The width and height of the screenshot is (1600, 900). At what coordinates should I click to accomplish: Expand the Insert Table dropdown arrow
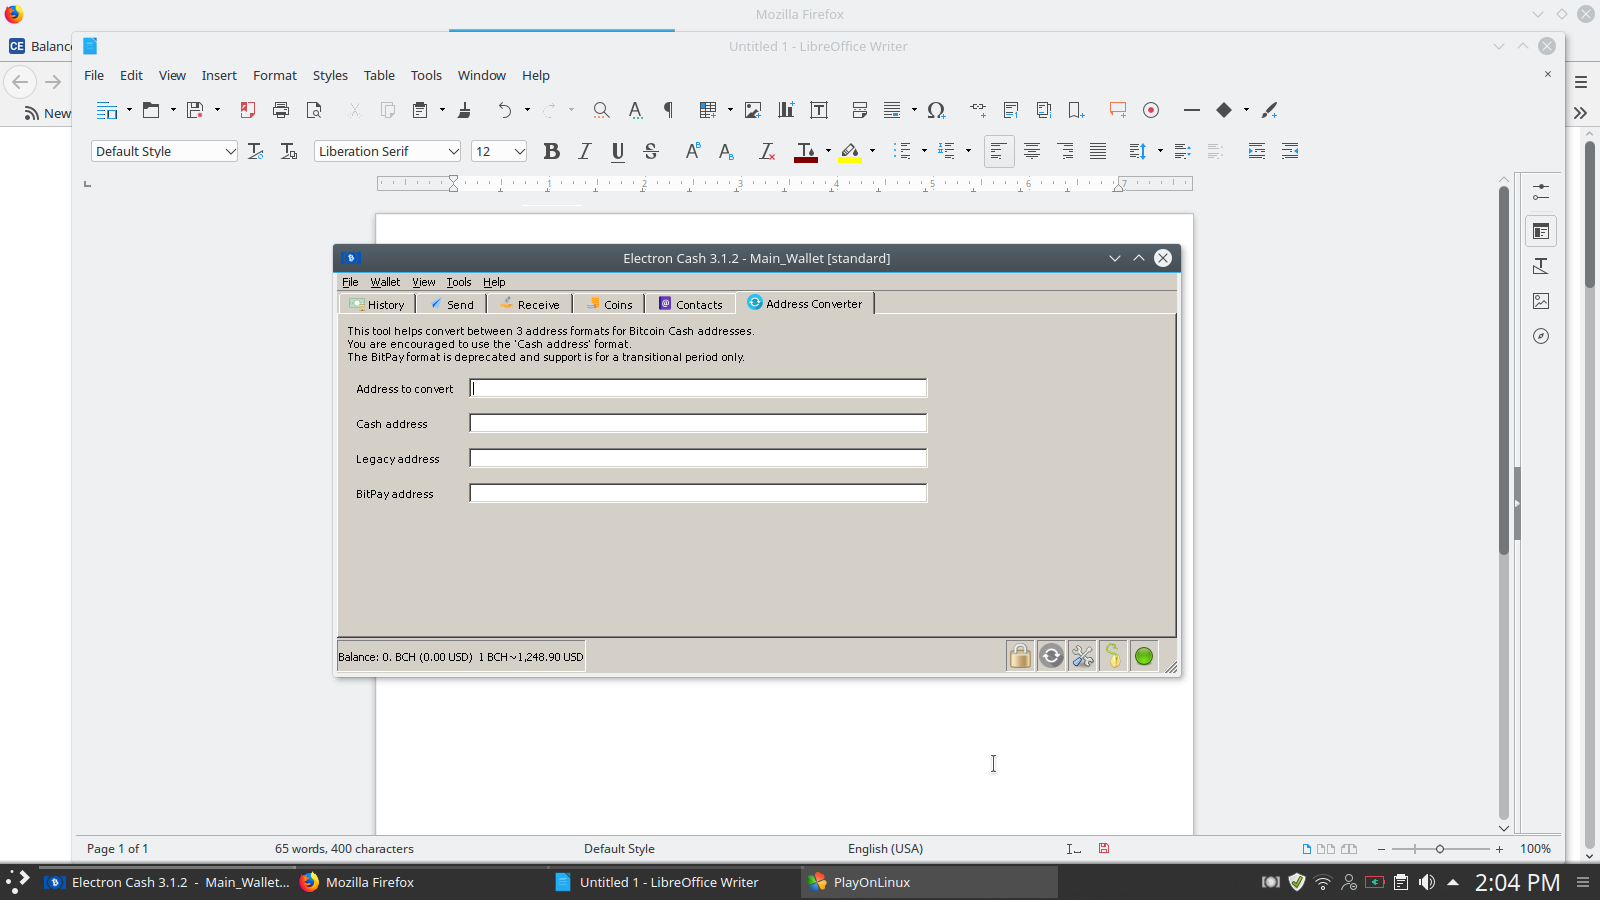point(730,110)
